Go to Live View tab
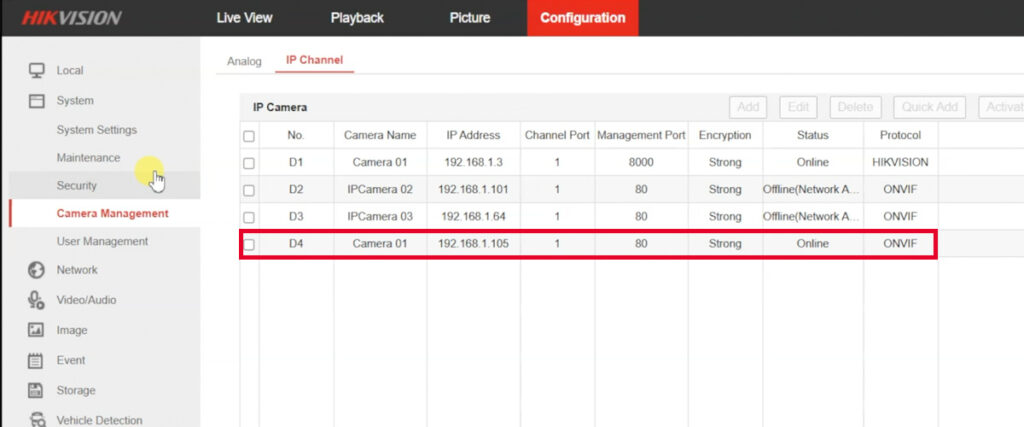Screen dimensions: 1024x427 244,18
